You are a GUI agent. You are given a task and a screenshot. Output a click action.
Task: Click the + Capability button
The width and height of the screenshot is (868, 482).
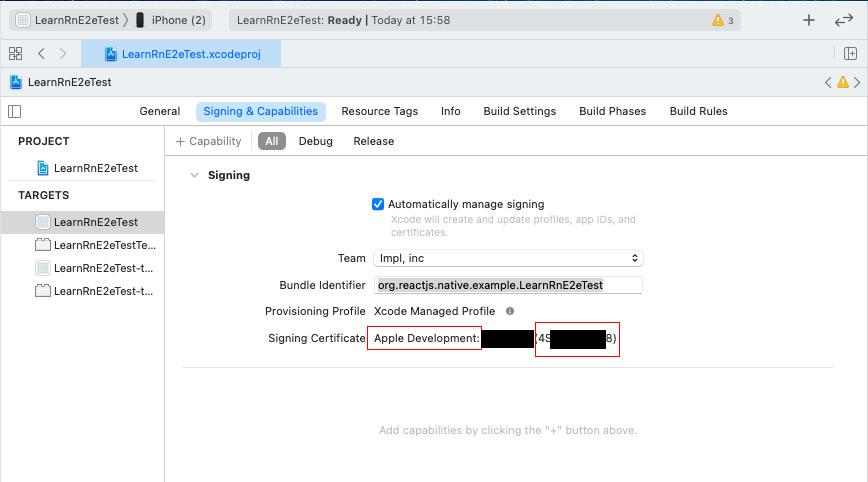coord(209,141)
